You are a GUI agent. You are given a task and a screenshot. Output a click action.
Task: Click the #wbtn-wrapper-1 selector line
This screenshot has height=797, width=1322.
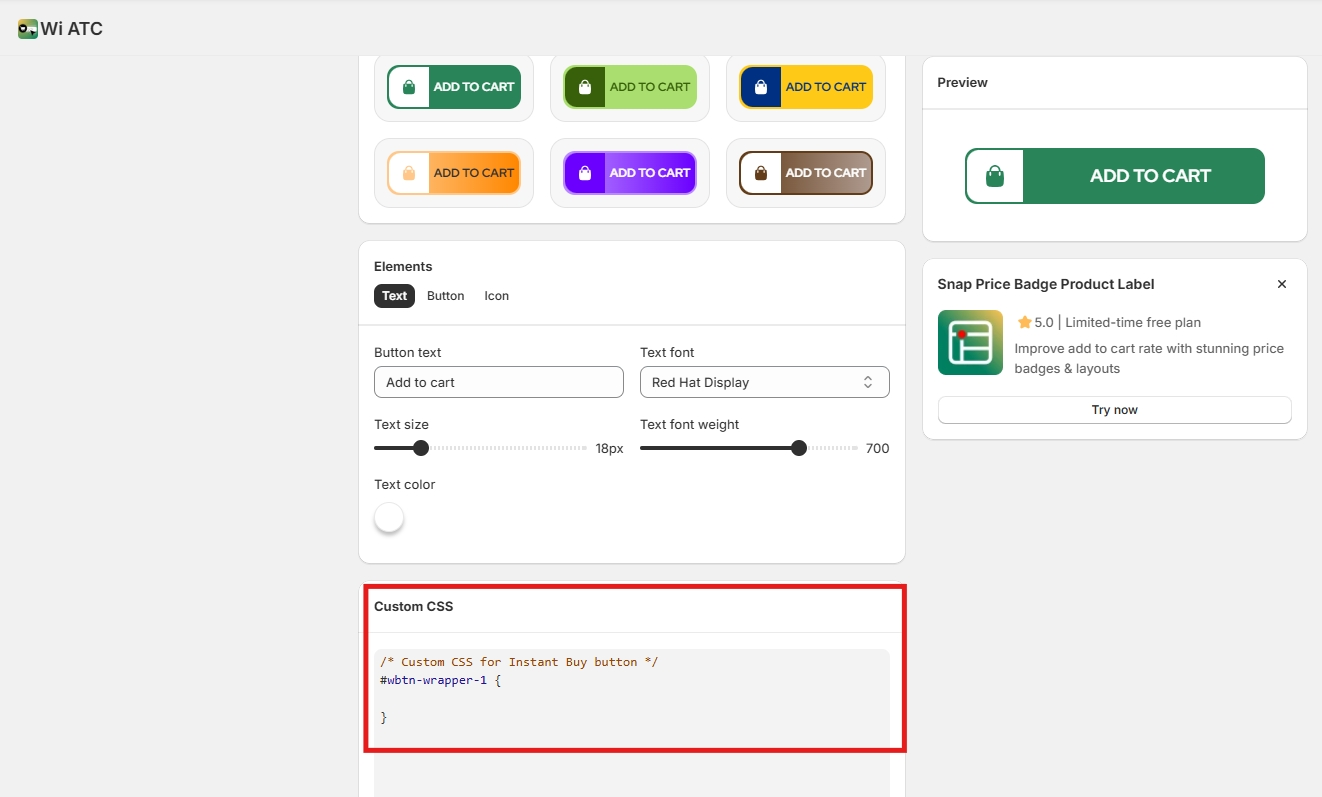[440, 680]
